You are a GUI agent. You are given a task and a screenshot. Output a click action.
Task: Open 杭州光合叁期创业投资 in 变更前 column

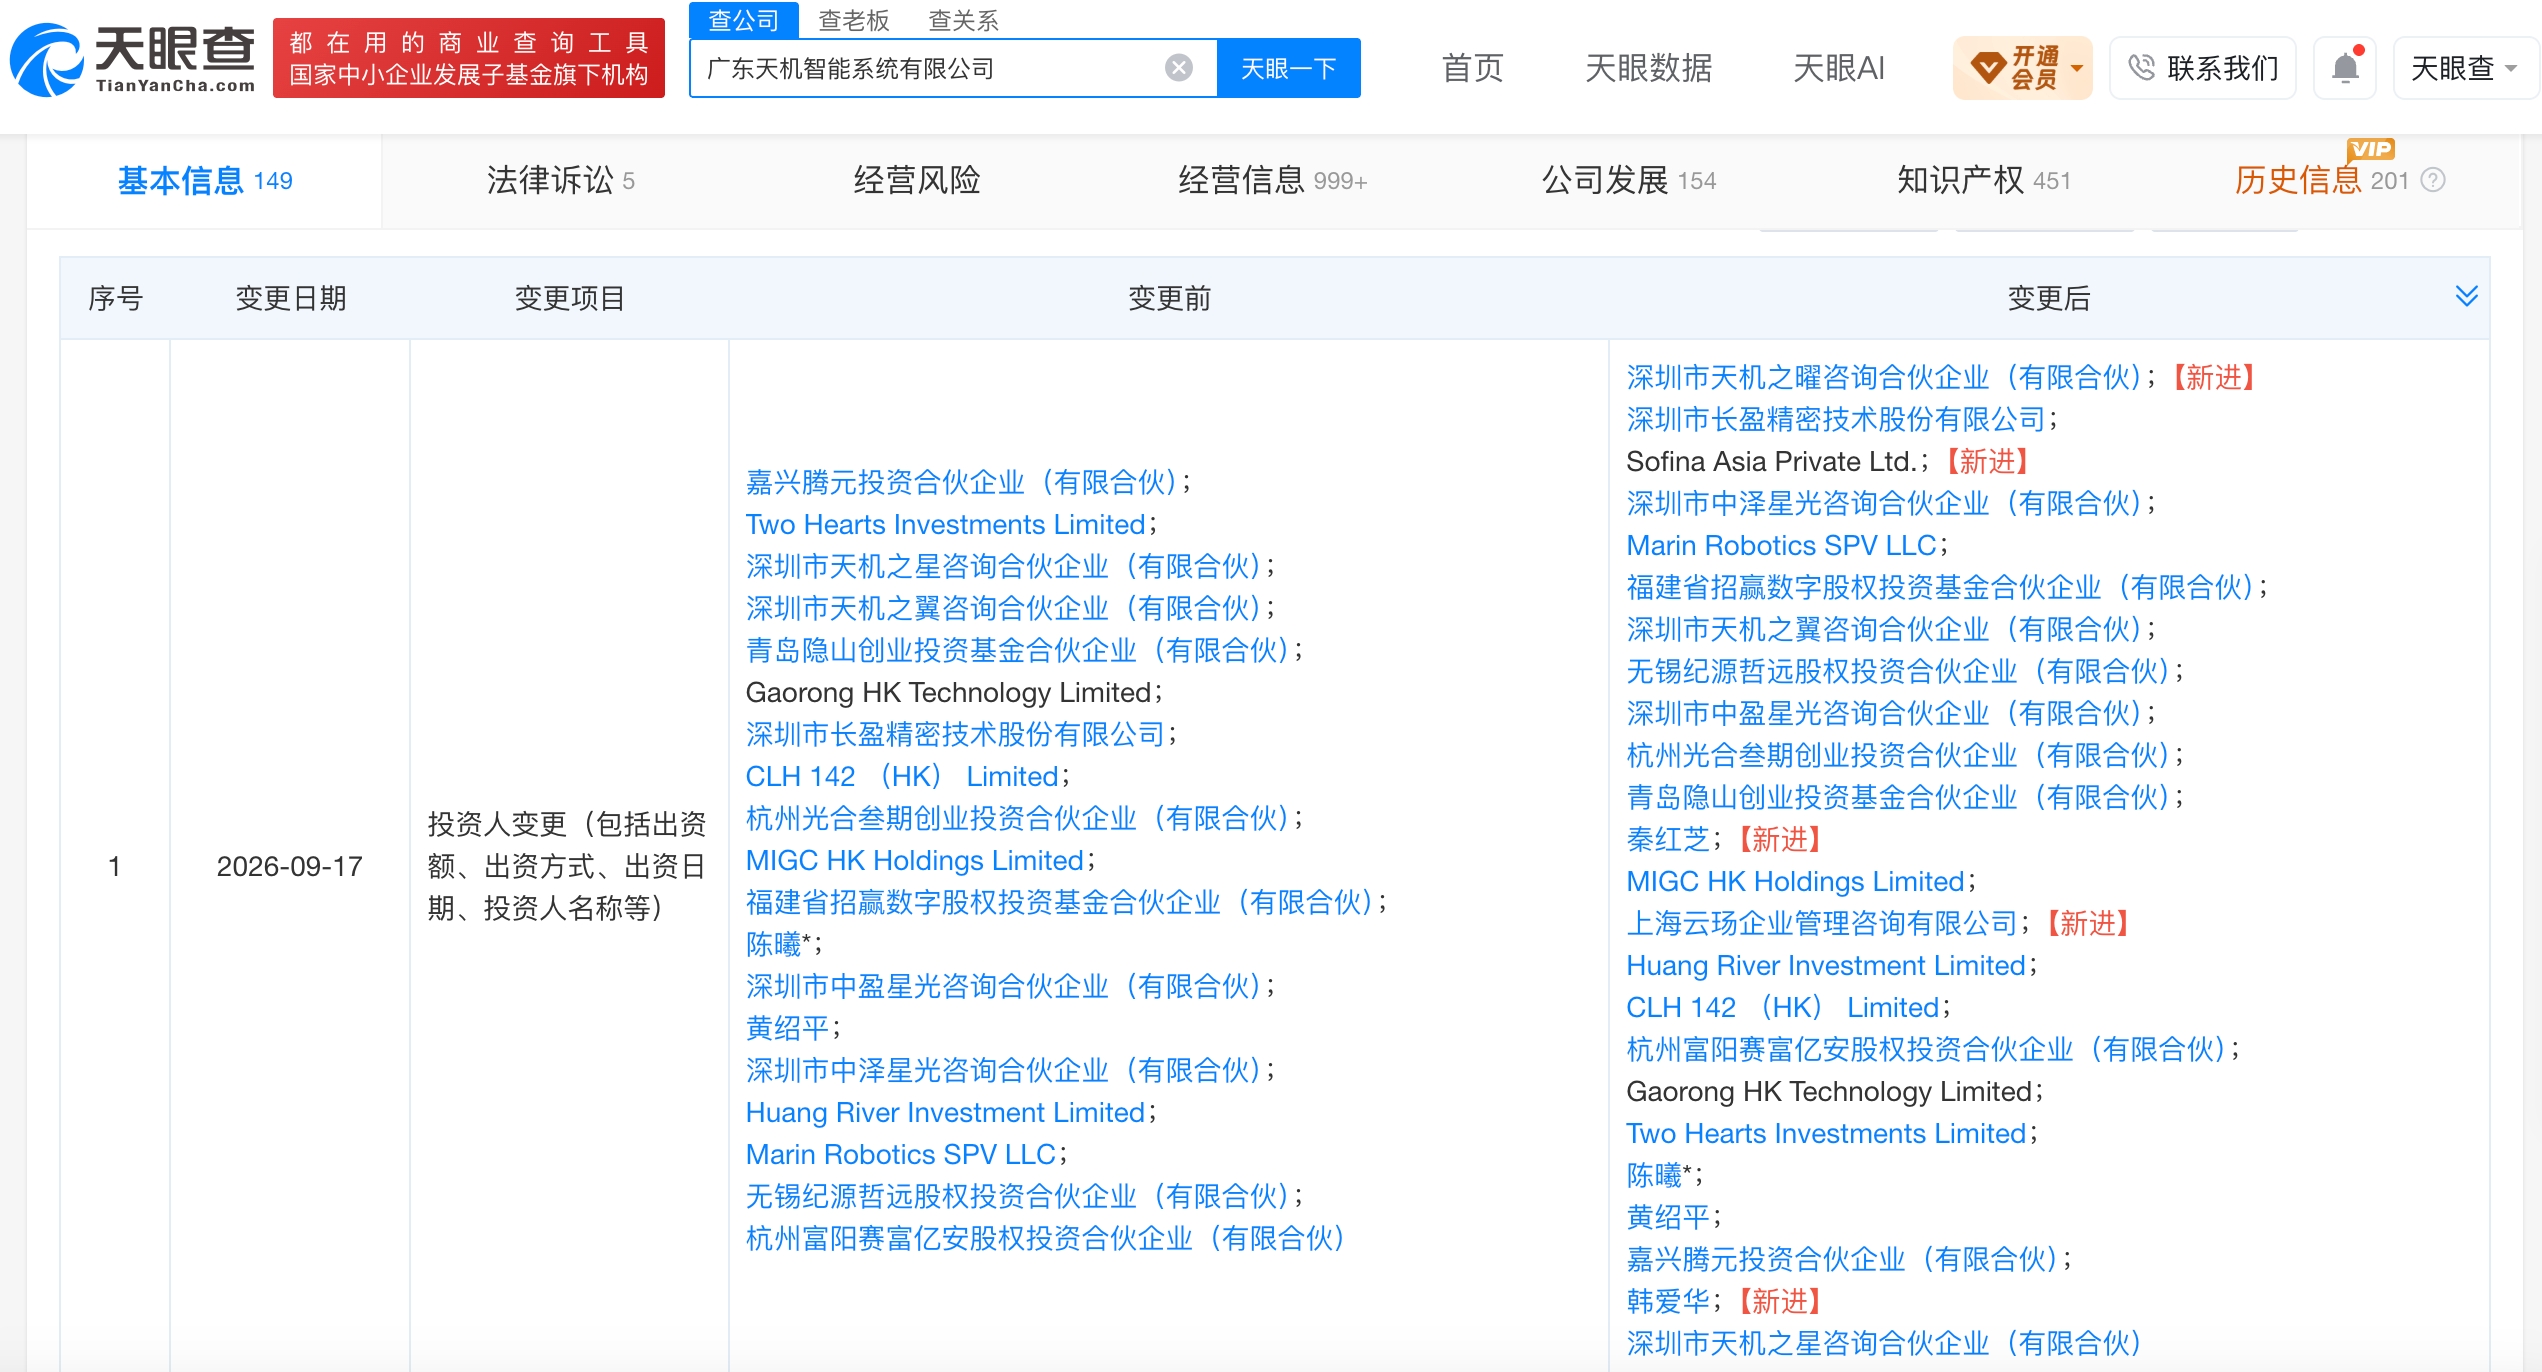coord(1019,819)
